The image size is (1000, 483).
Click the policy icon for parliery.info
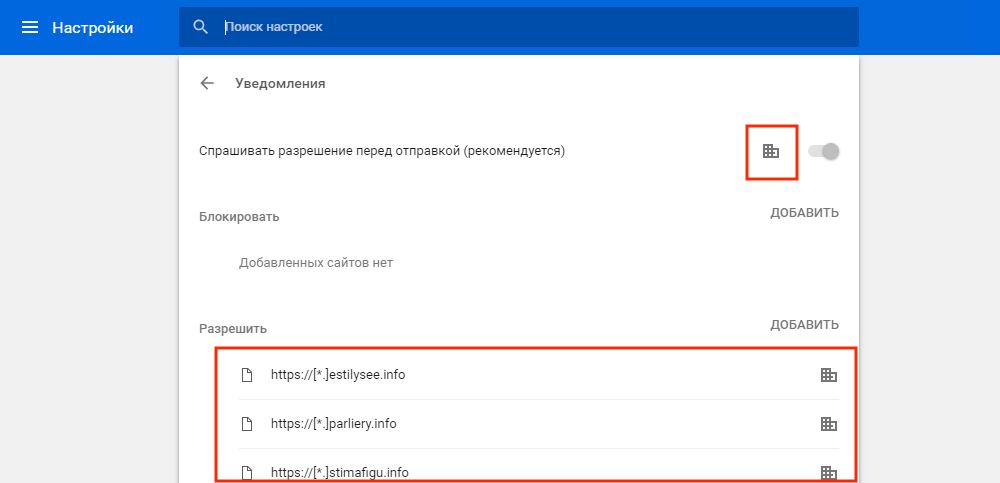point(828,424)
